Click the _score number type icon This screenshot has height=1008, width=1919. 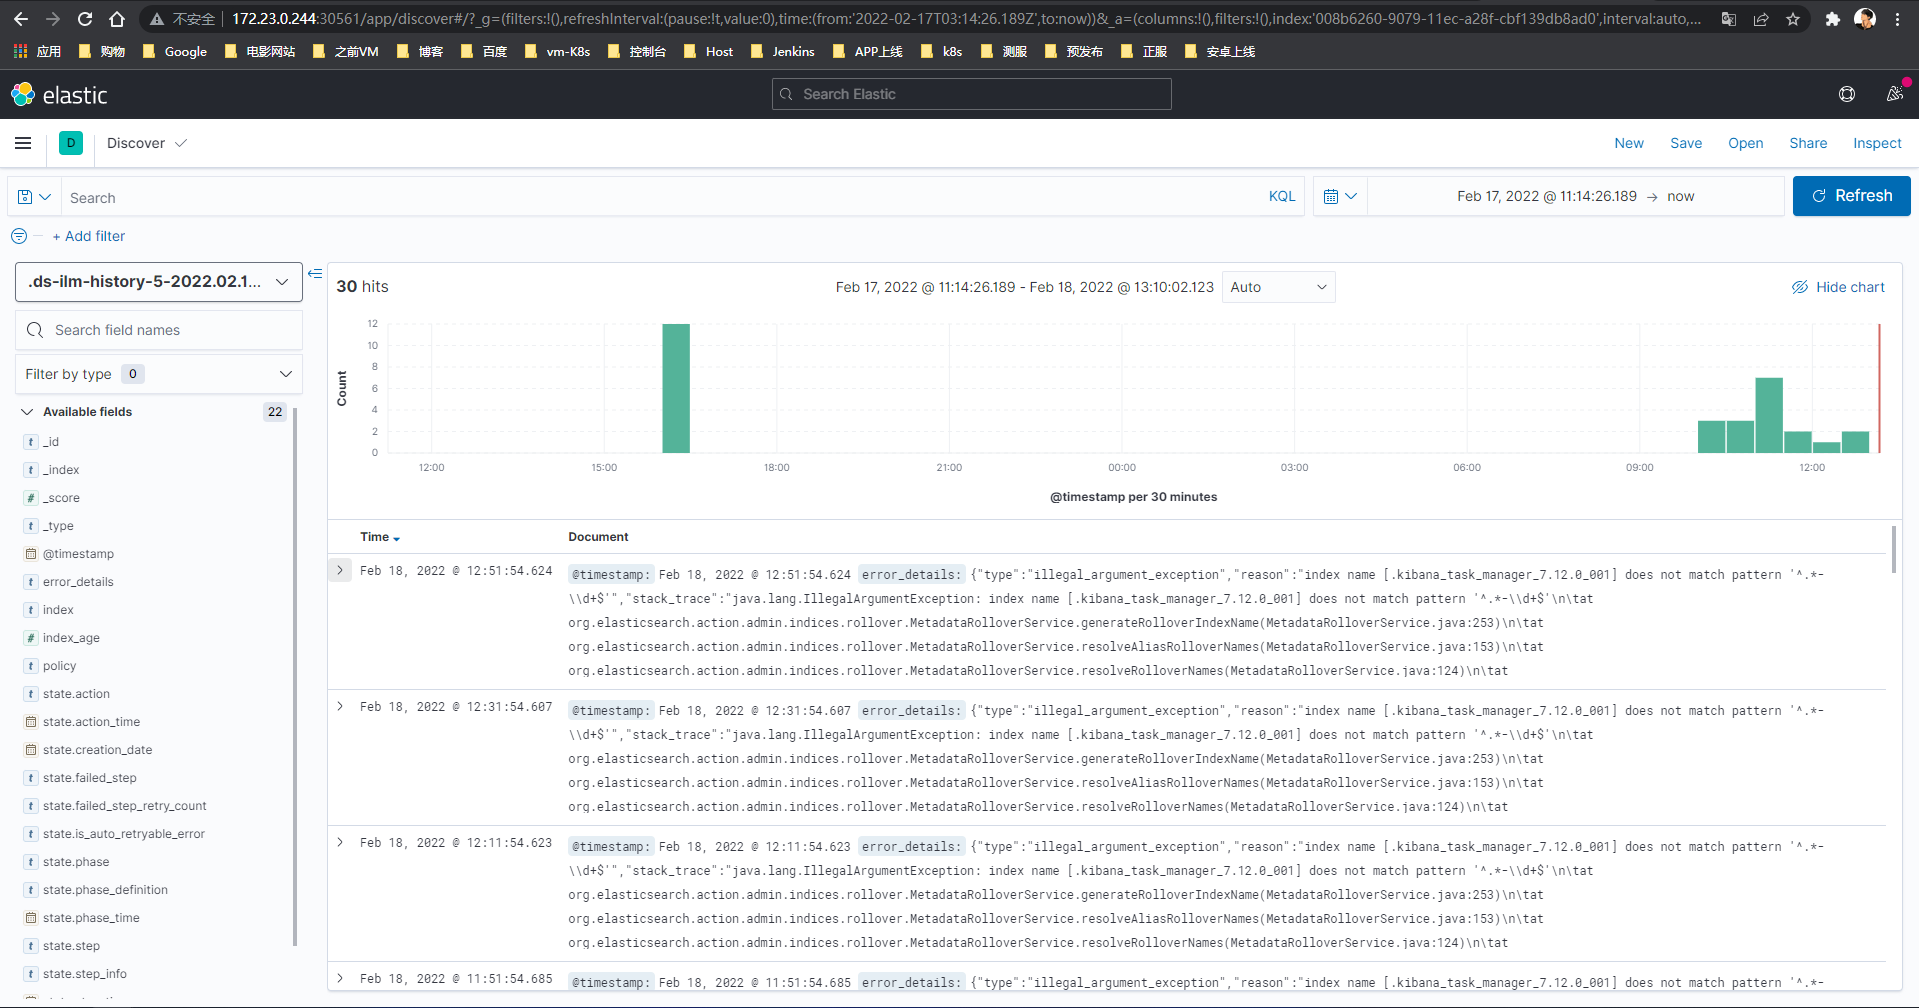[x=31, y=498]
